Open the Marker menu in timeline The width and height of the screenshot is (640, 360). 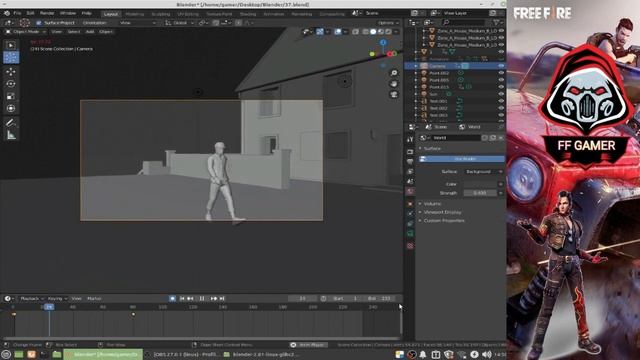[x=94, y=299]
